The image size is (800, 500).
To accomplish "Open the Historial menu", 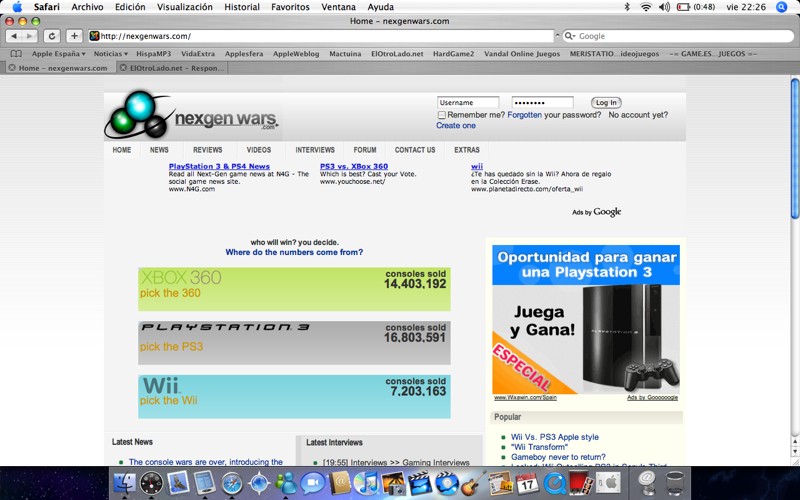I will point(242,7).
